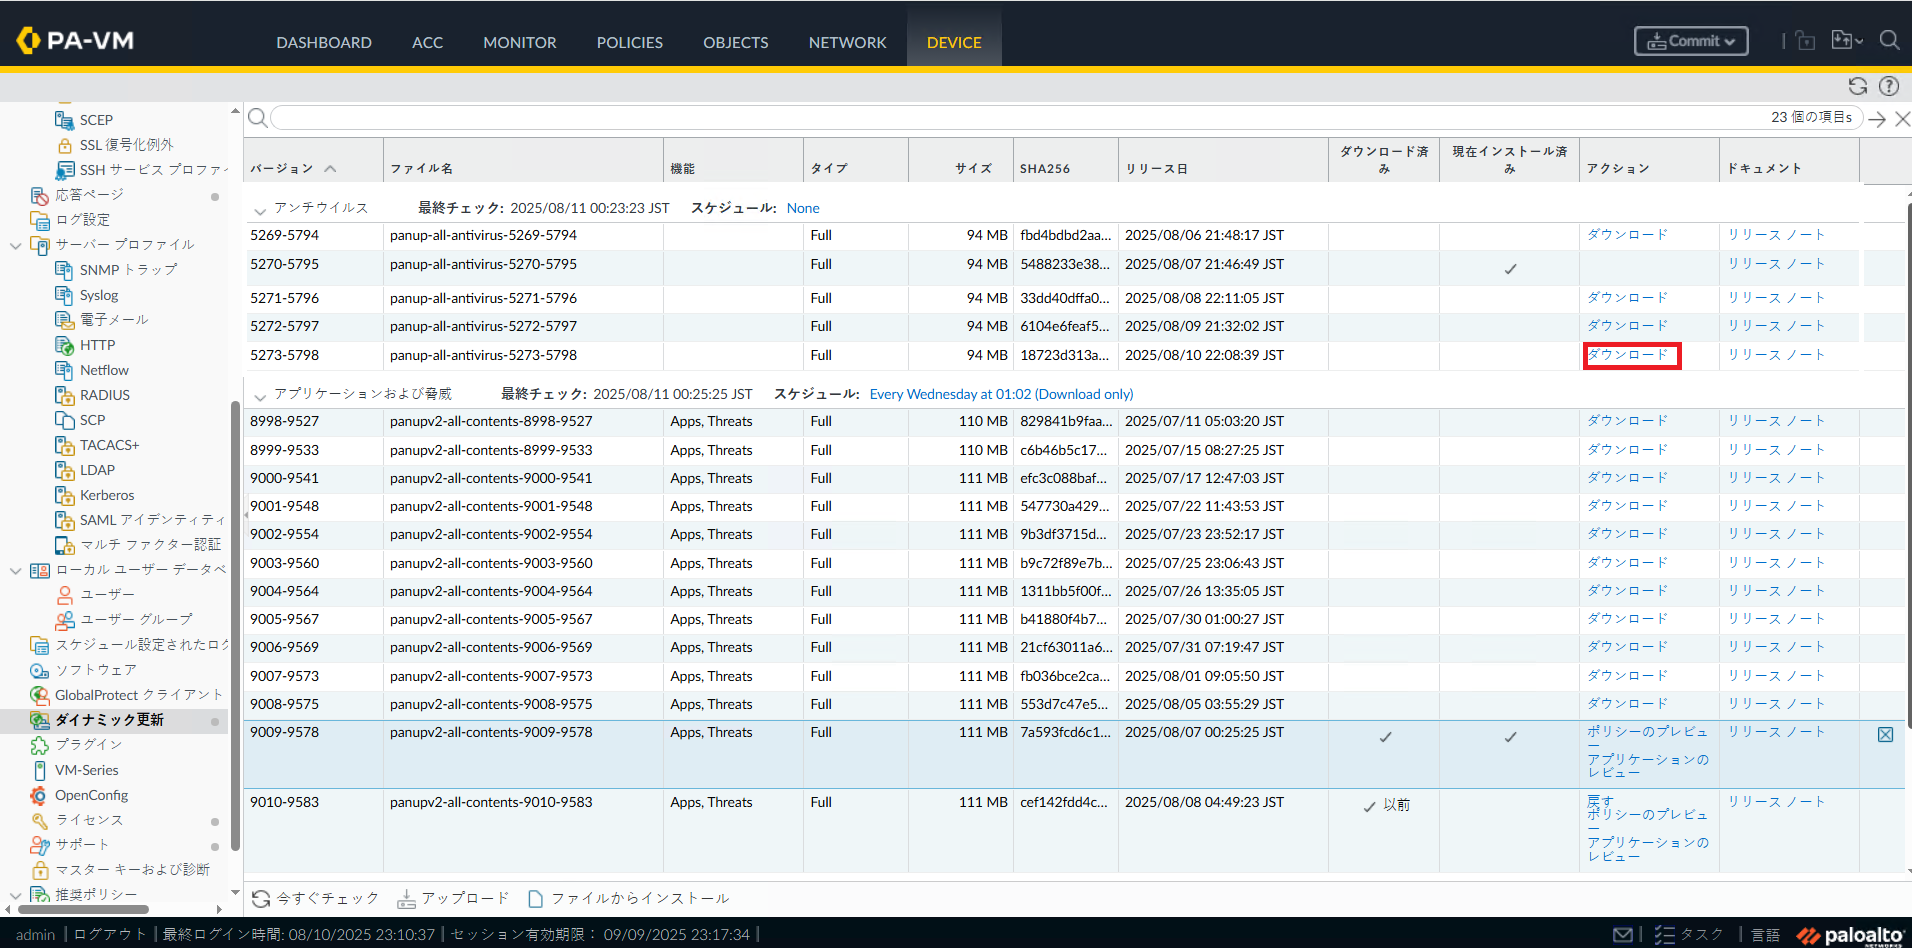This screenshot has width=1912, height=948.
Task: Open the Plugins item in sidebar
Action: coord(88,745)
